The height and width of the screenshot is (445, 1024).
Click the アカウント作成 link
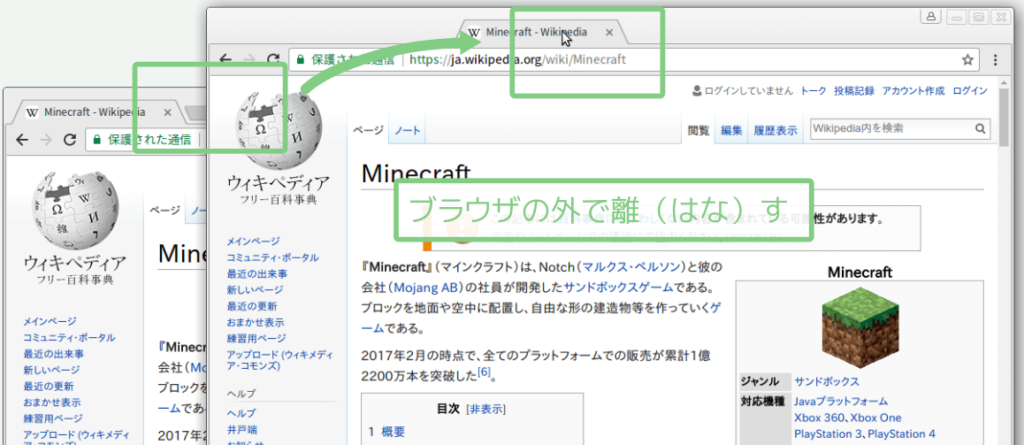coord(913,91)
